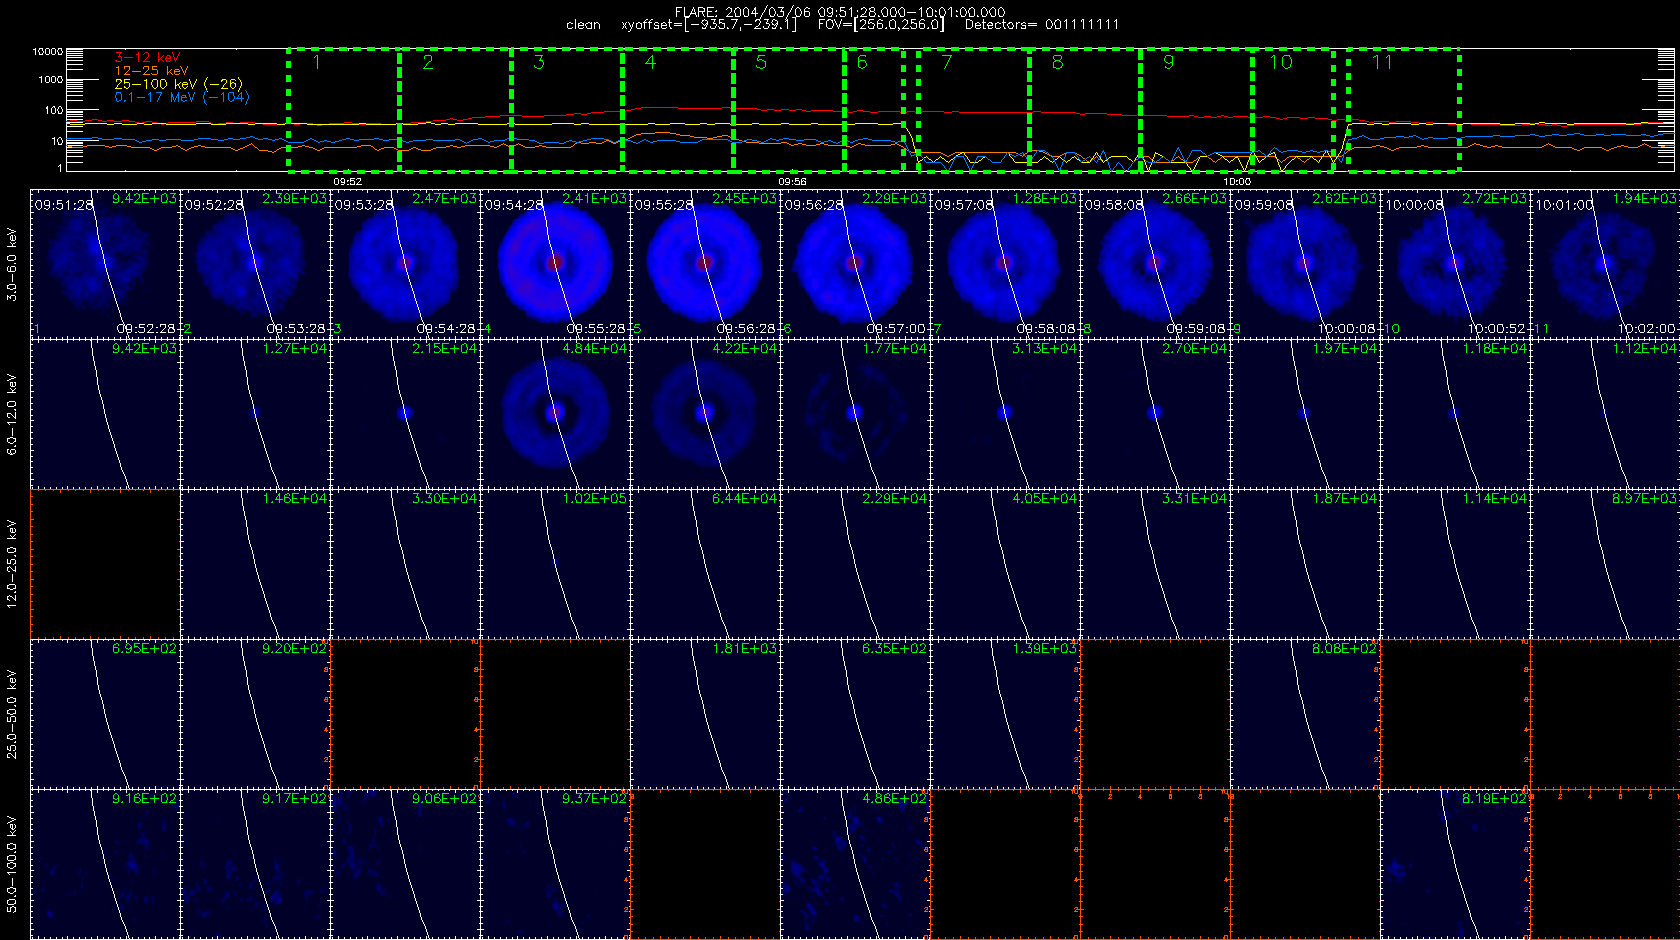Click the red 3-12 keV legend entry

(147, 58)
